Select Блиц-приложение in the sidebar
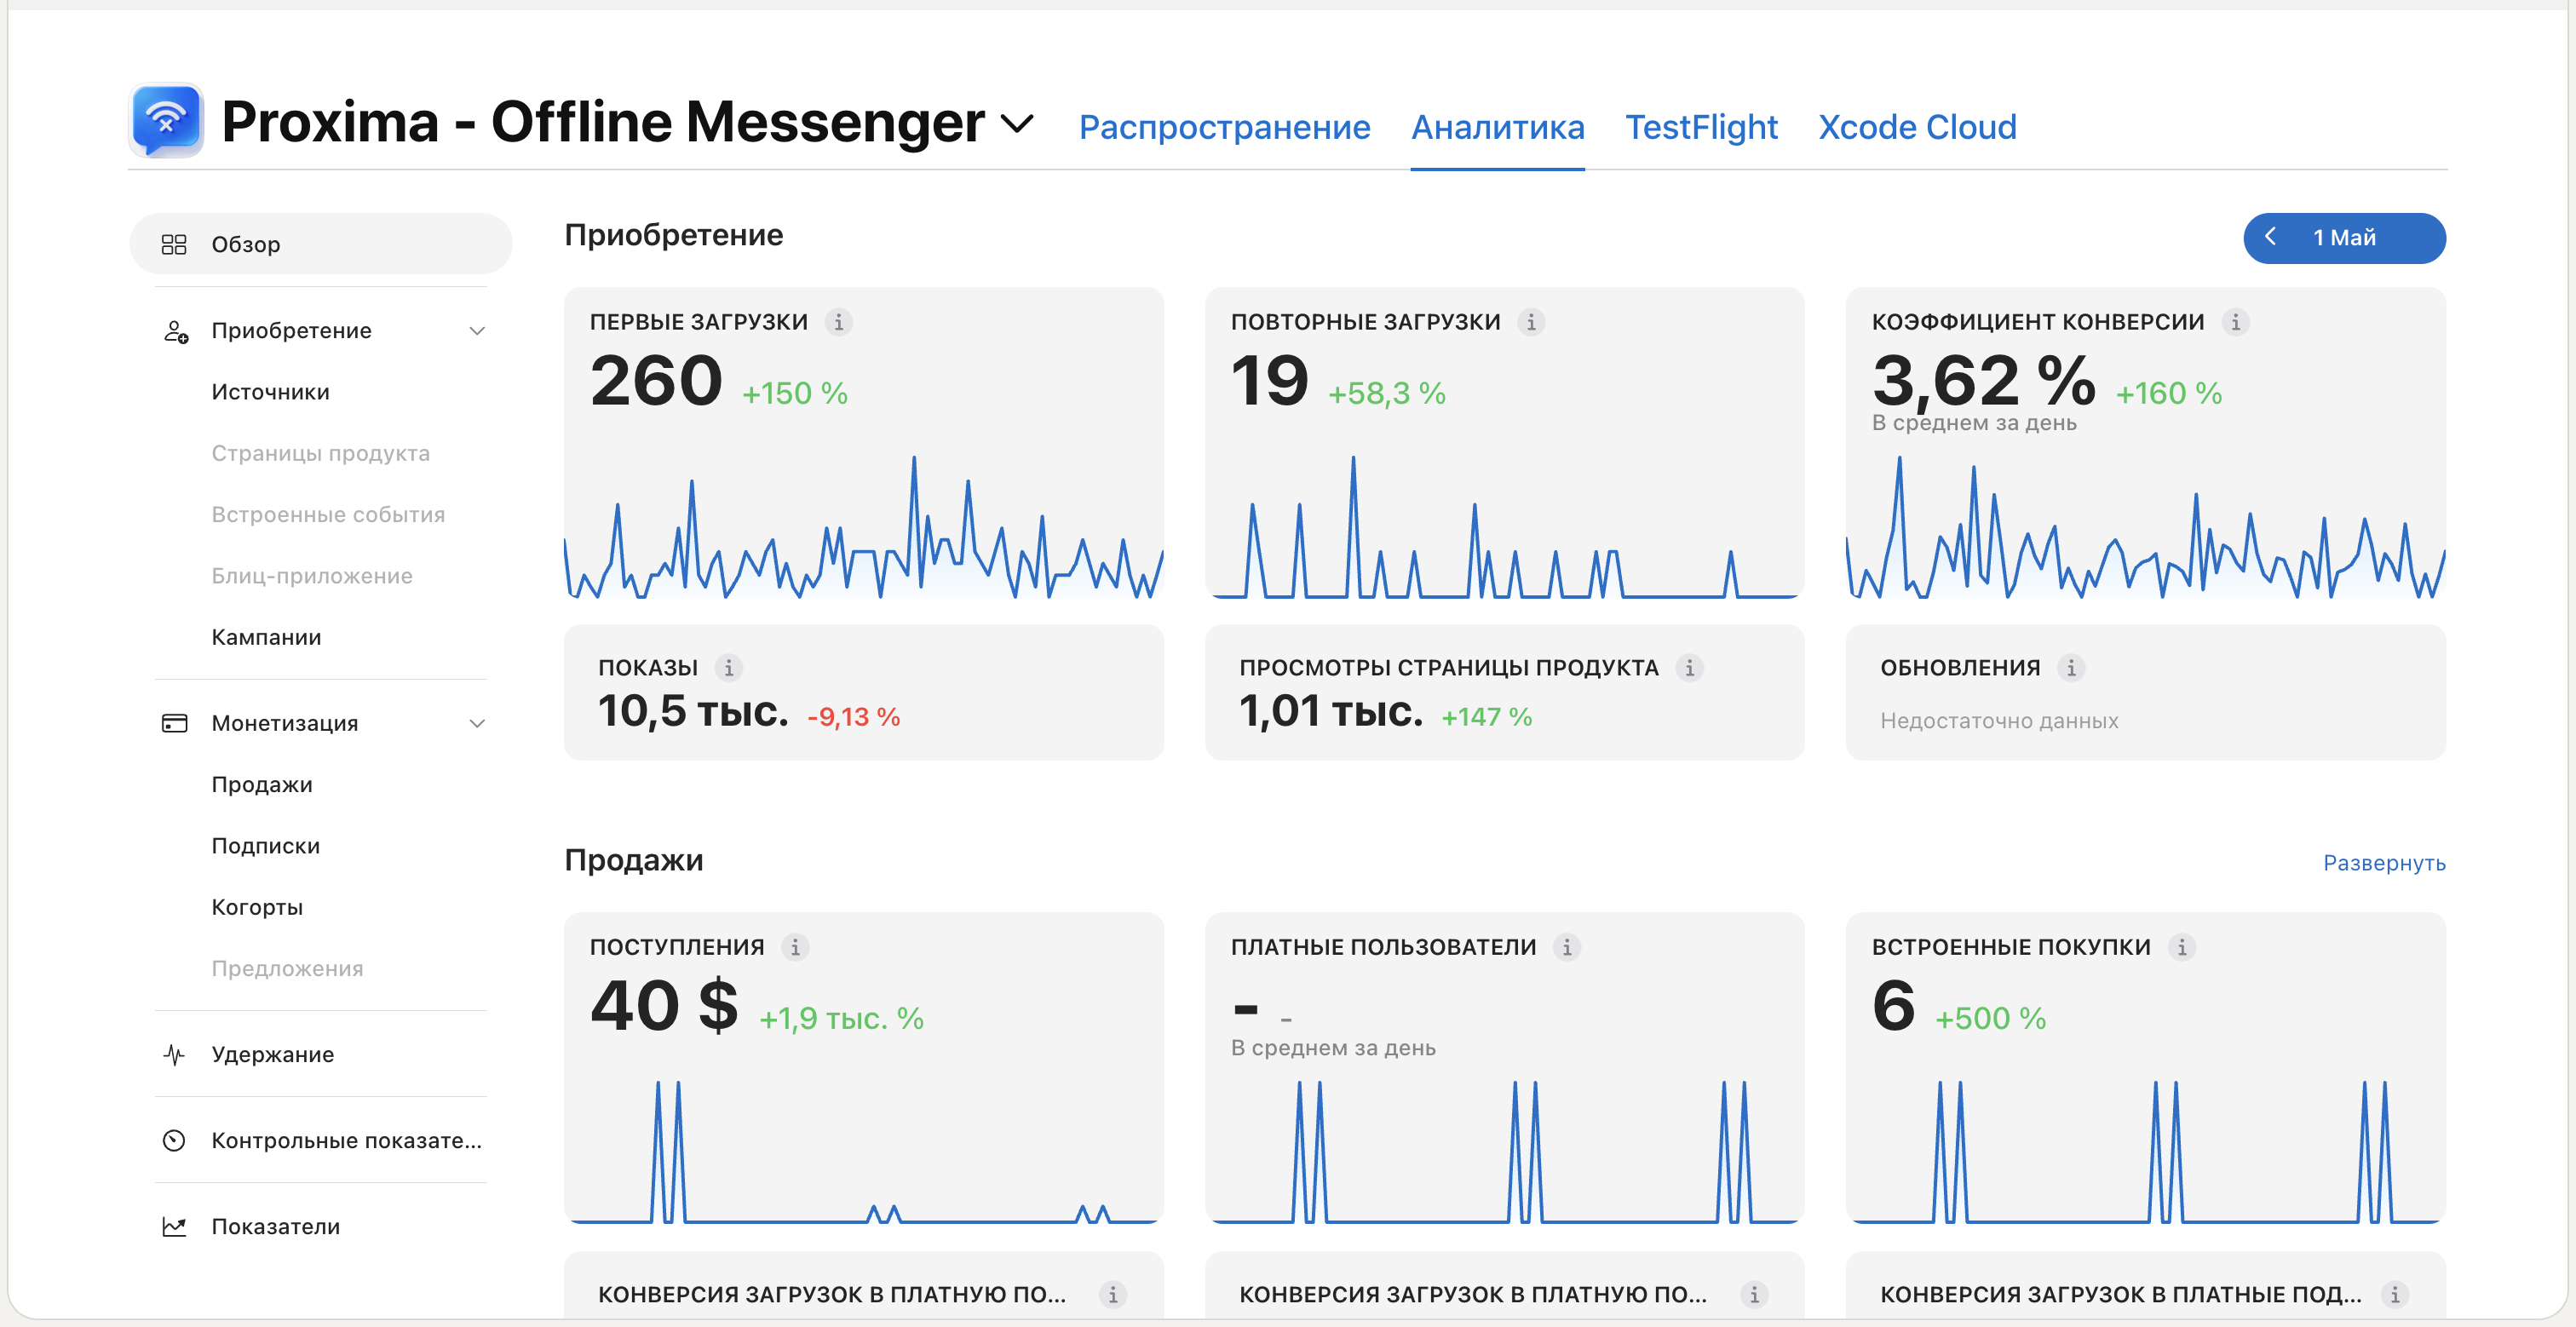Image resolution: width=2576 pixels, height=1327 pixels. 312,576
